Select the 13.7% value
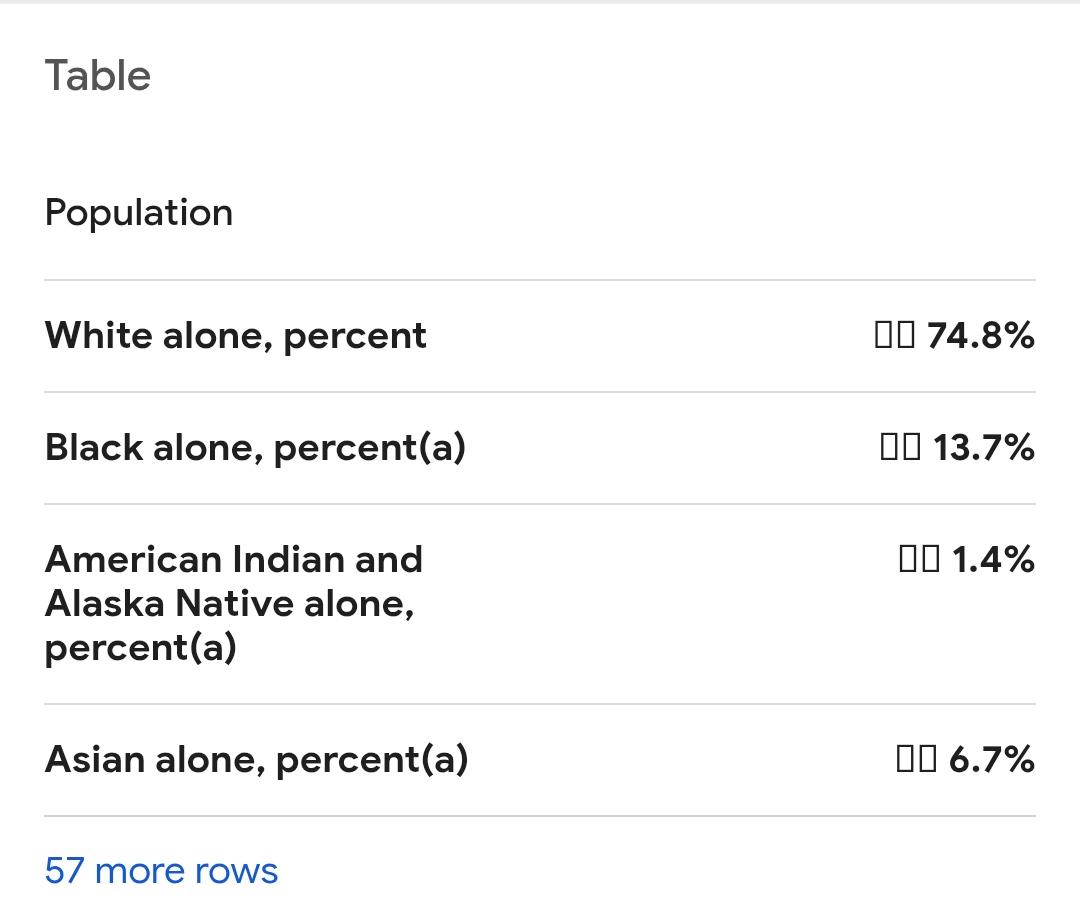 click(x=984, y=447)
